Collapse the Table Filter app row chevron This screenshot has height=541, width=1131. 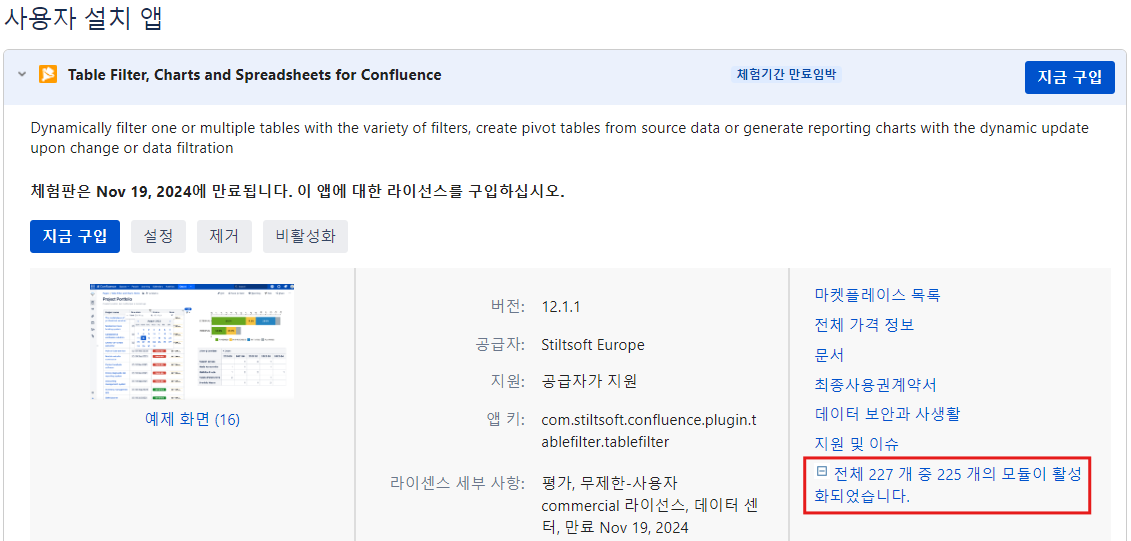22,74
